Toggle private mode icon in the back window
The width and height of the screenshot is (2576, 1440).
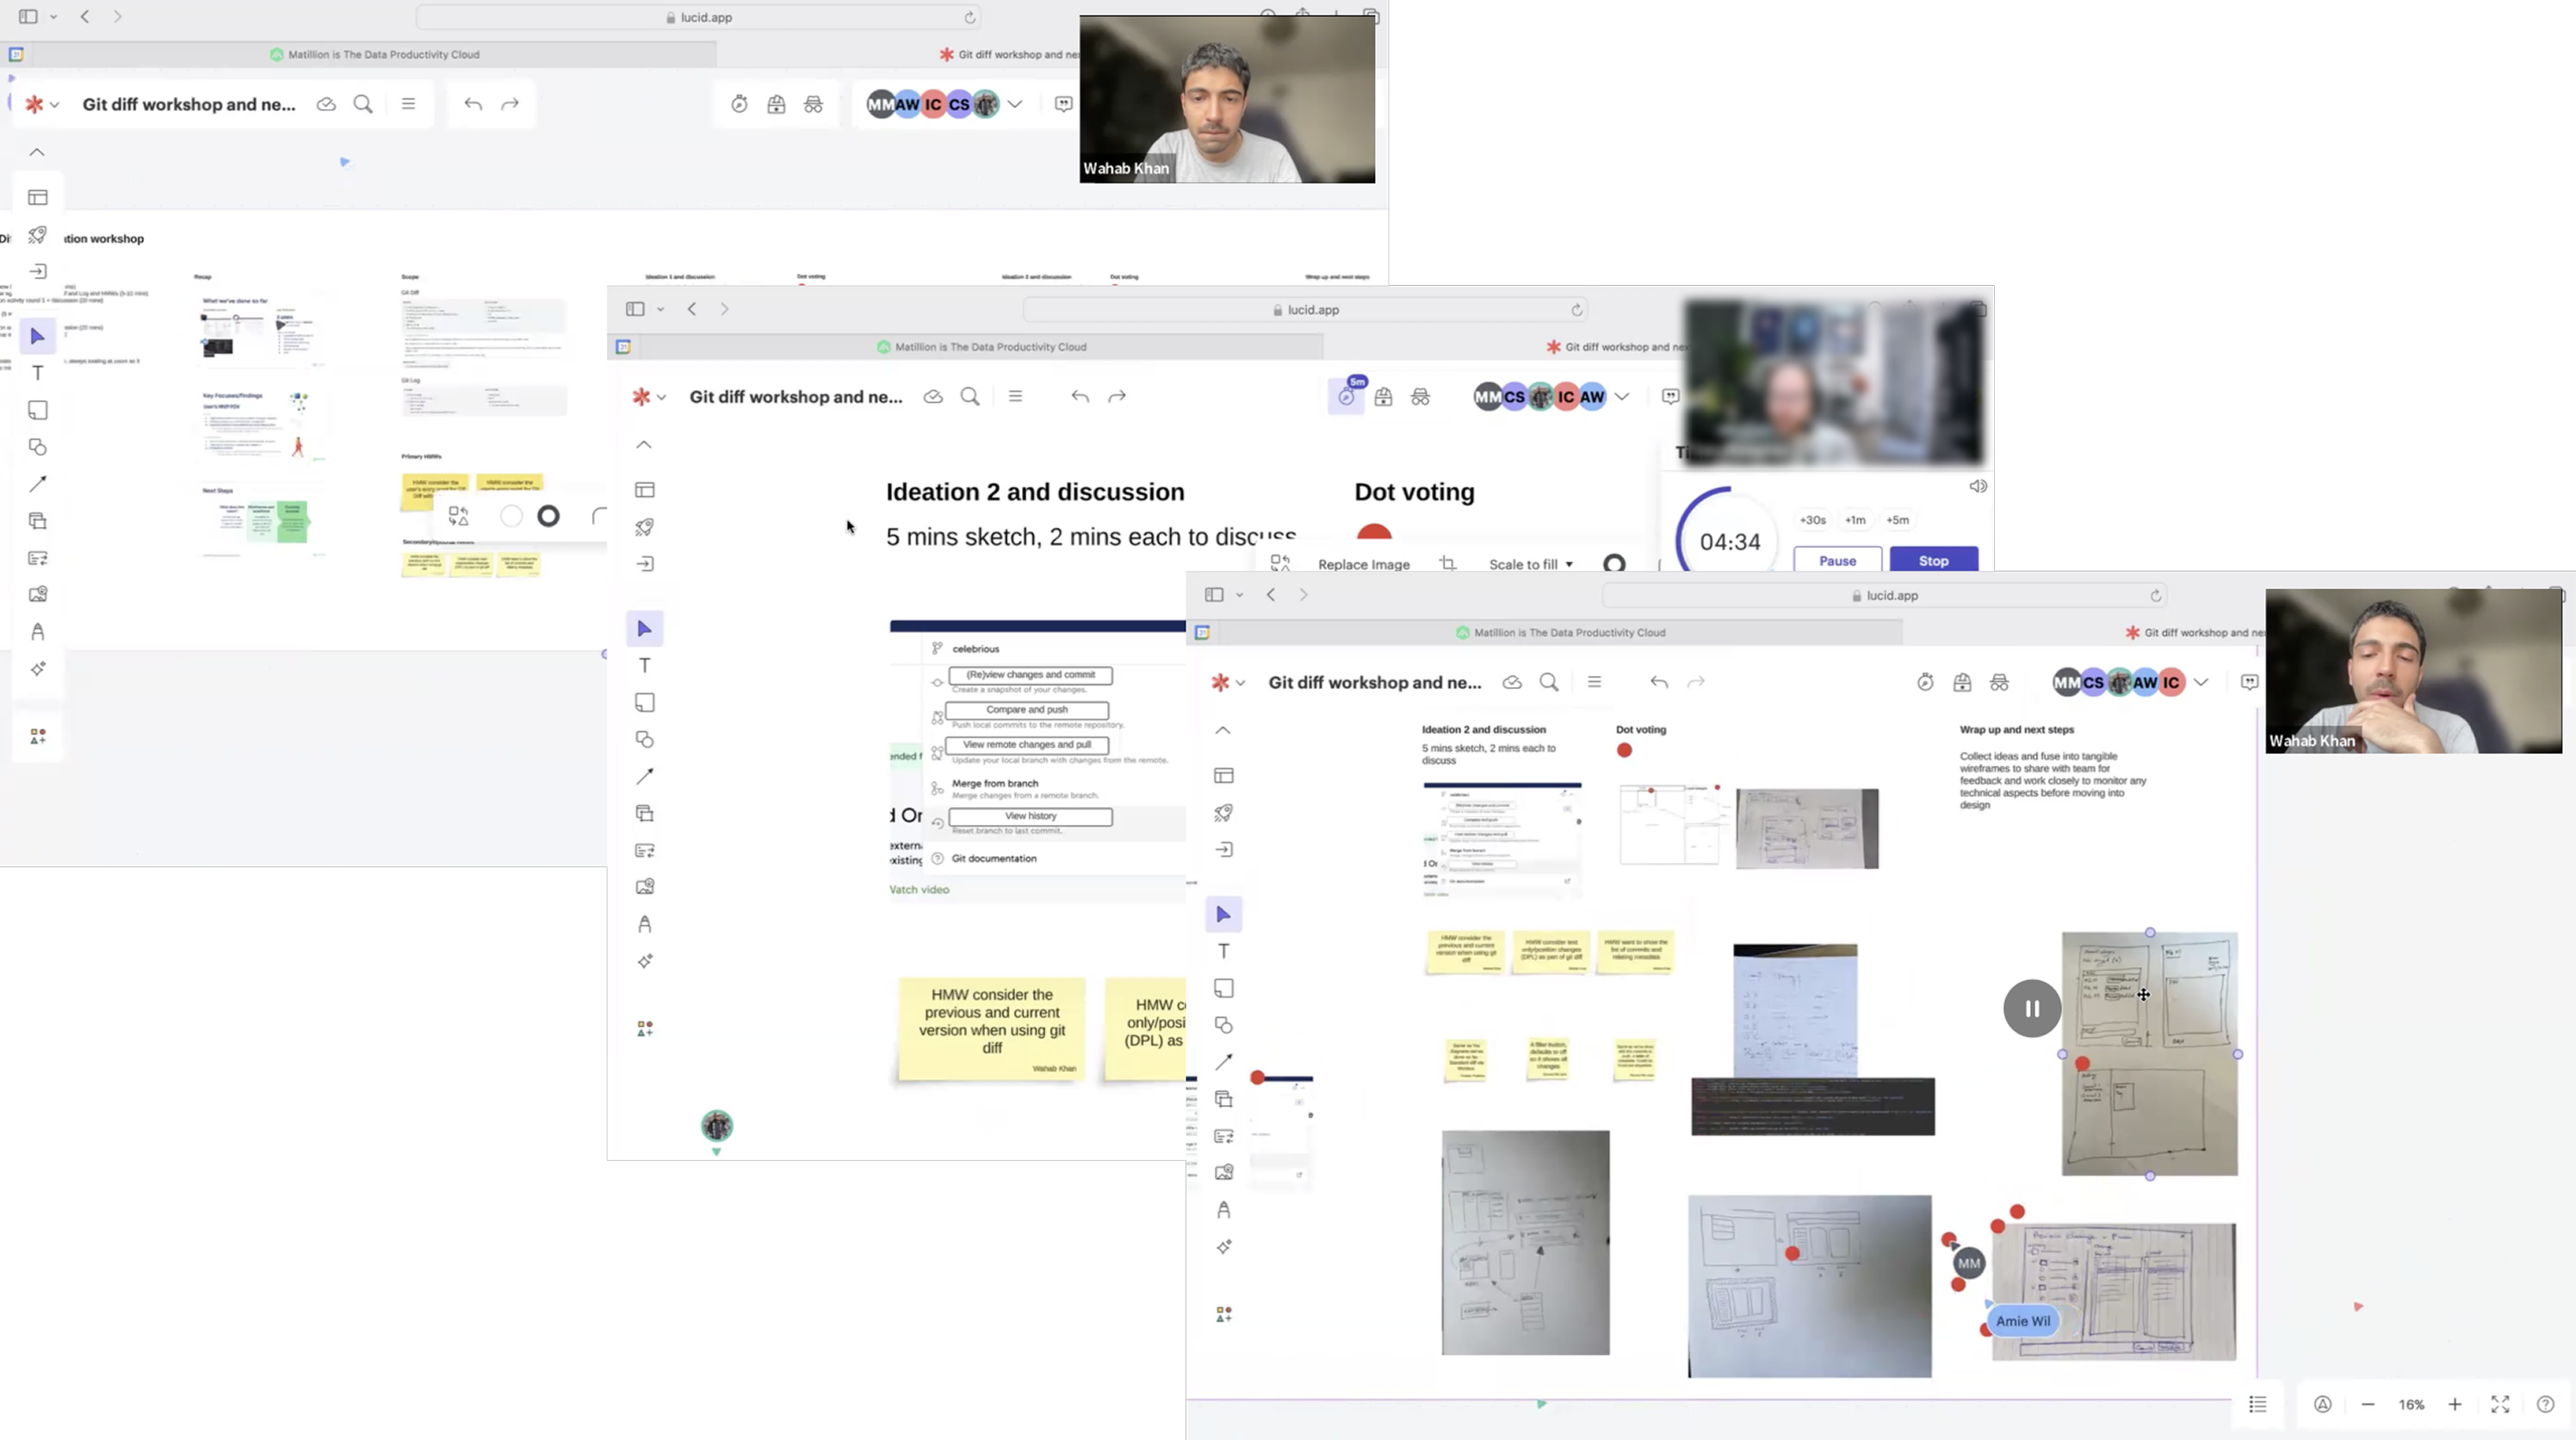[813, 104]
